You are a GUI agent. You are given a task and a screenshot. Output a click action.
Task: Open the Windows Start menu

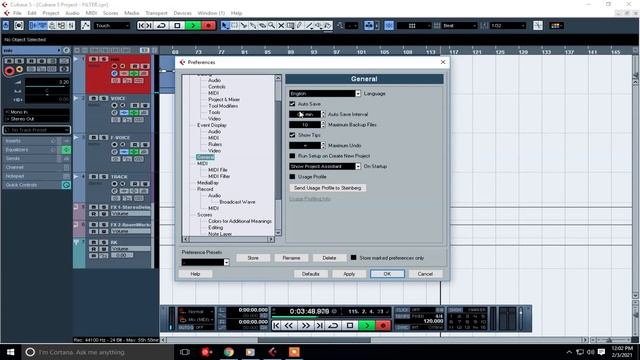pos(10,352)
